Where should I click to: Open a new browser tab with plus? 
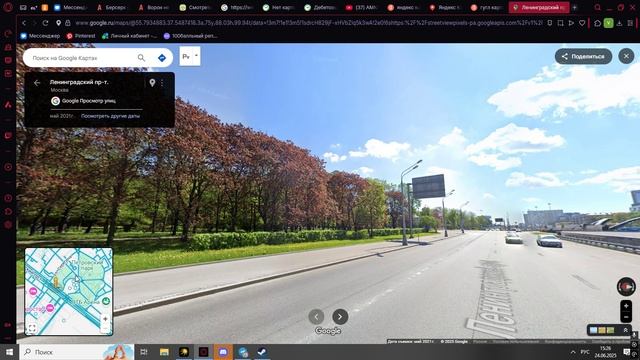click(x=574, y=7)
